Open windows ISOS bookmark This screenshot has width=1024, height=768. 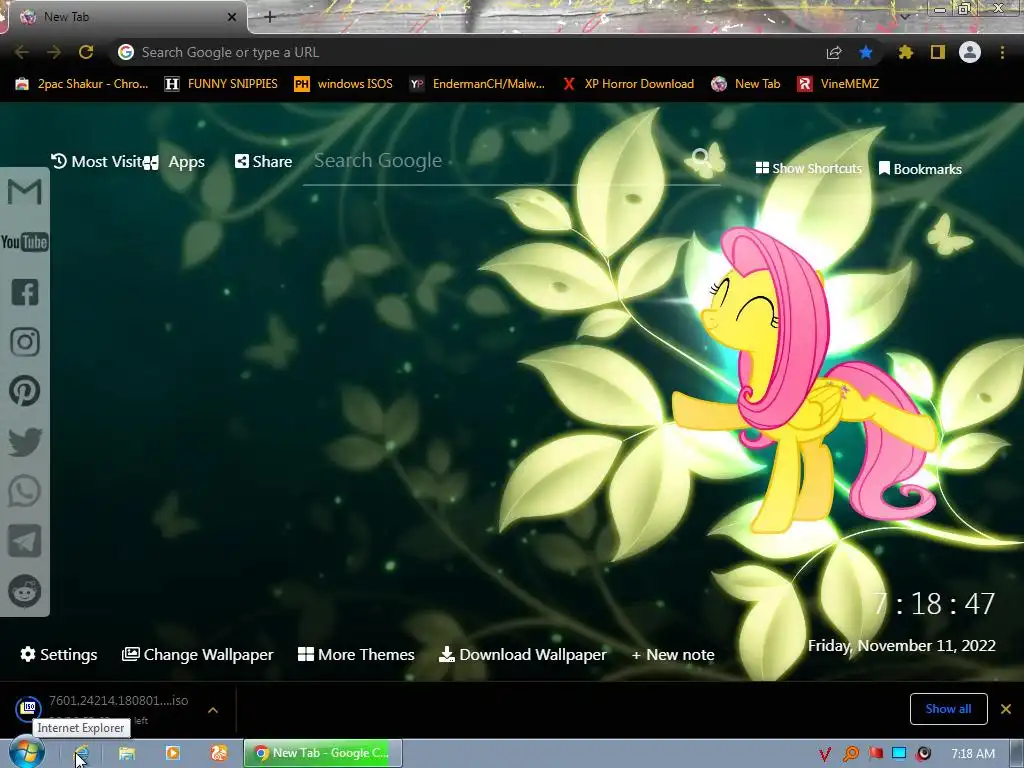[x=344, y=84]
